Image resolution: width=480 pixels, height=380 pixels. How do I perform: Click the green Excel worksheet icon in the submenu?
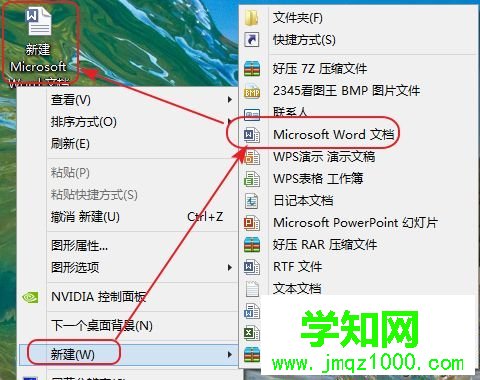tap(252, 333)
